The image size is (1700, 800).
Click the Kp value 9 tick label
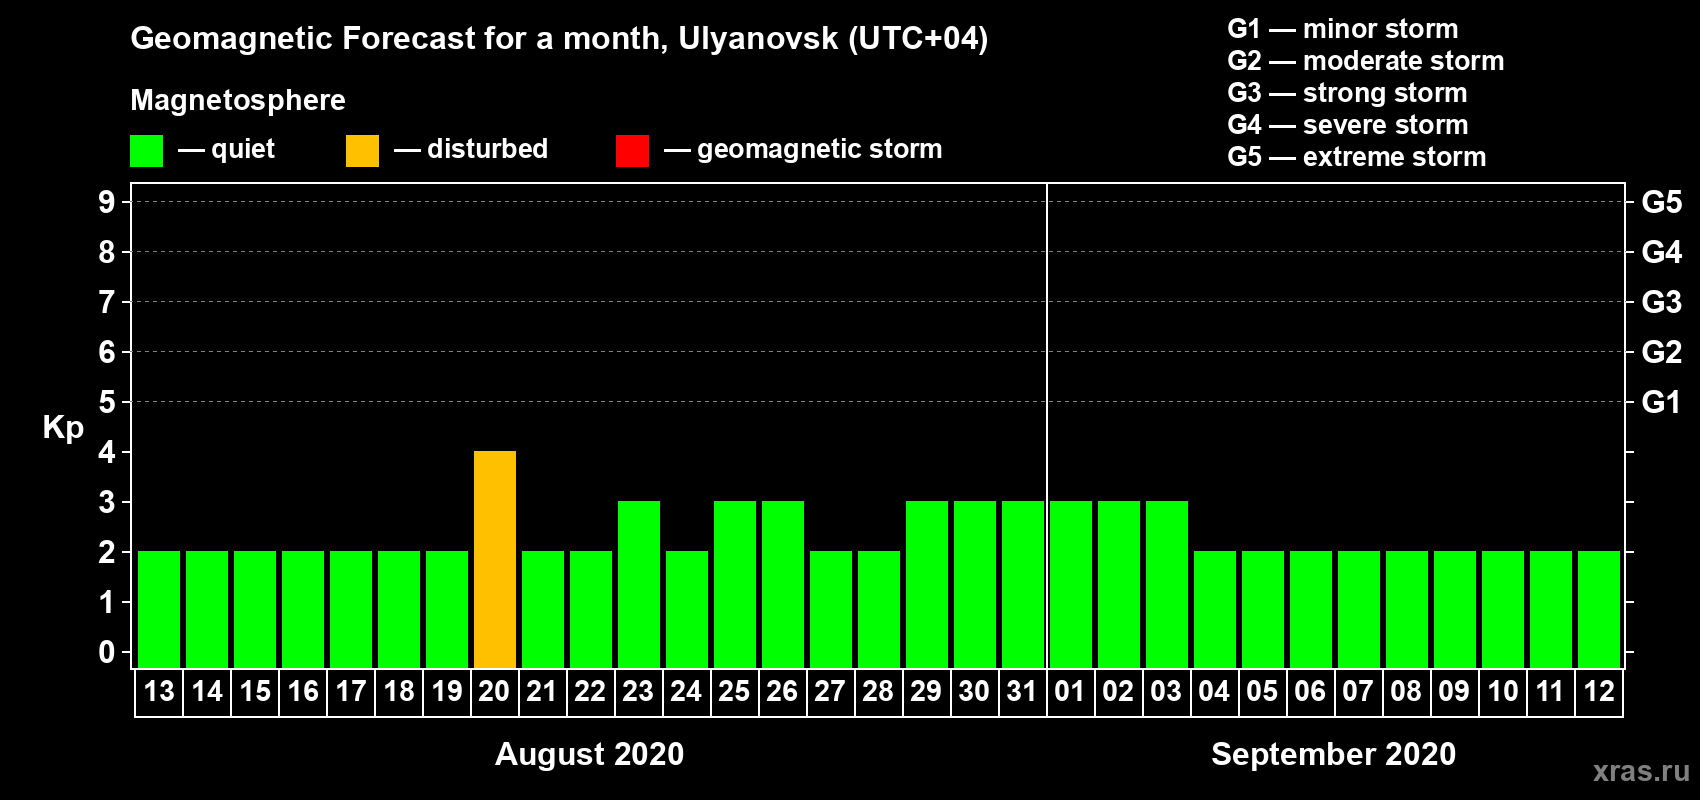[107, 202]
